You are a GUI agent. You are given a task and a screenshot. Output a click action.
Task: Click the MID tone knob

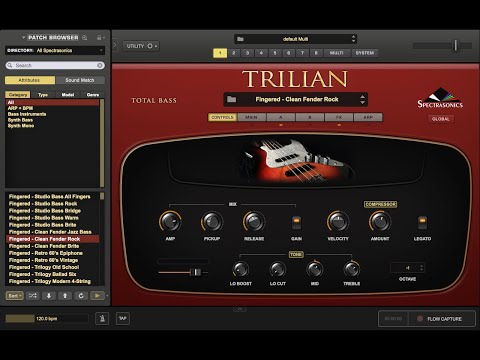(x=315, y=269)
